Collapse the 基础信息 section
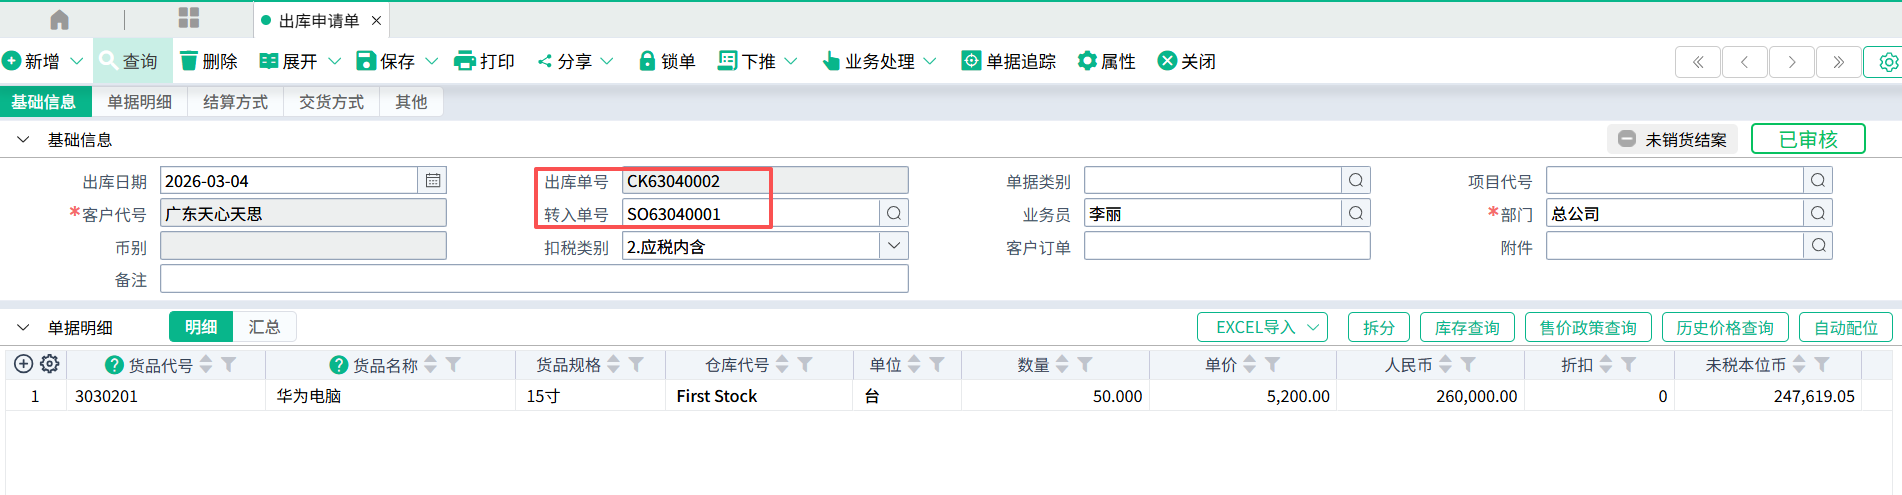 coord(23,140)
